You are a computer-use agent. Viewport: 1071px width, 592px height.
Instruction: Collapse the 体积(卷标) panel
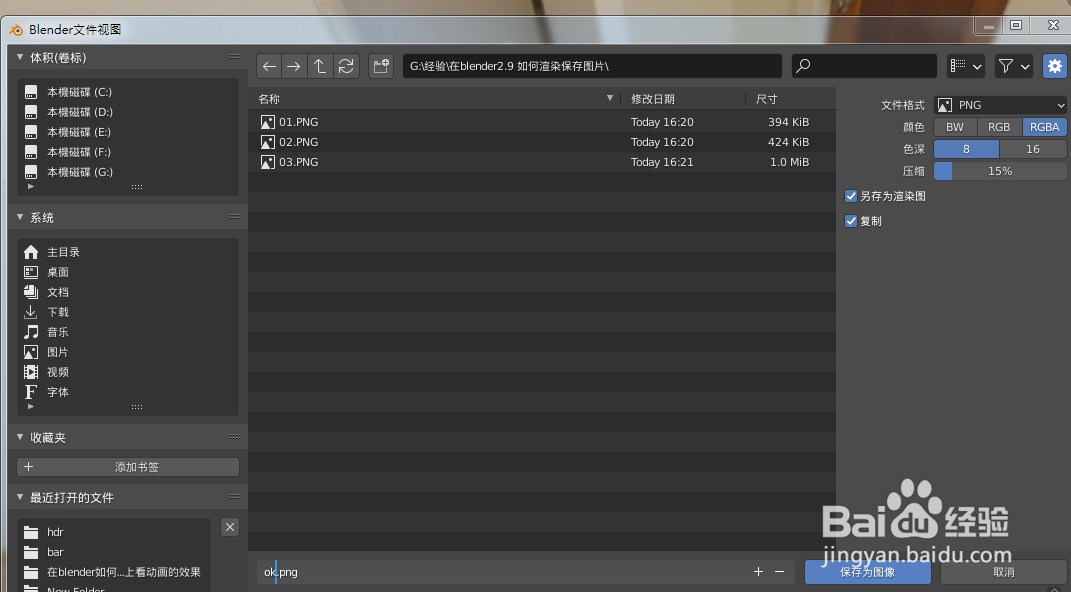click(x=20, y=57)
